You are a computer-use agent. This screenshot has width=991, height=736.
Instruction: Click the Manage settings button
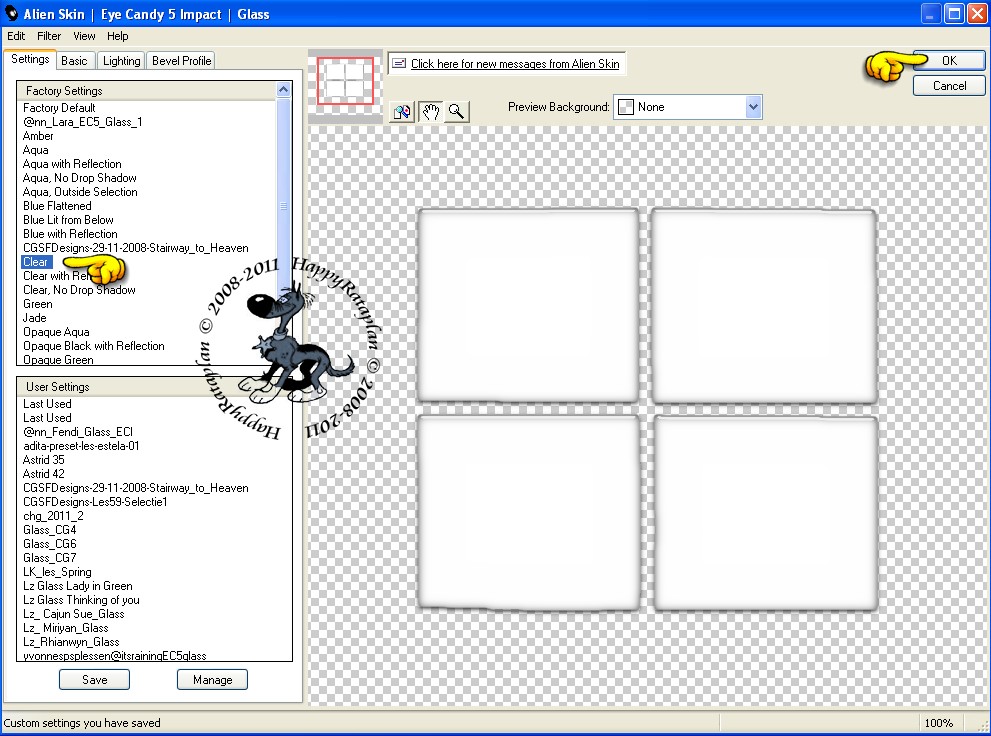point(212,680)
